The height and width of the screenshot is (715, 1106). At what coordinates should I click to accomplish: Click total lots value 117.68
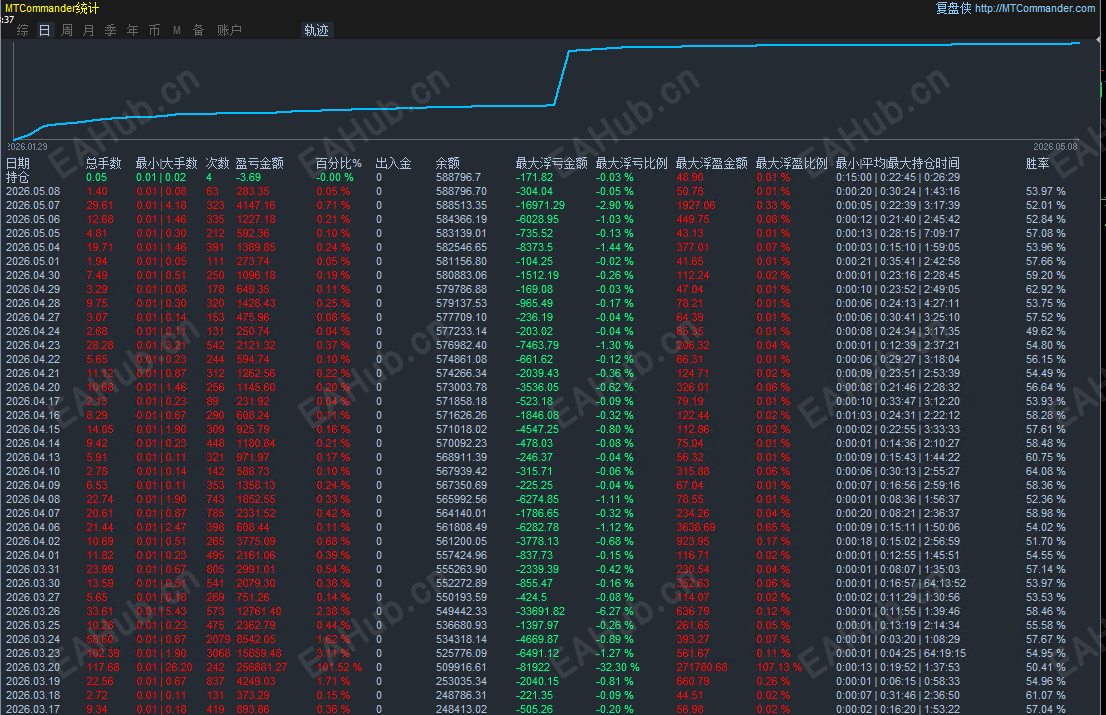pyautogui.click(x=103, y=667)
